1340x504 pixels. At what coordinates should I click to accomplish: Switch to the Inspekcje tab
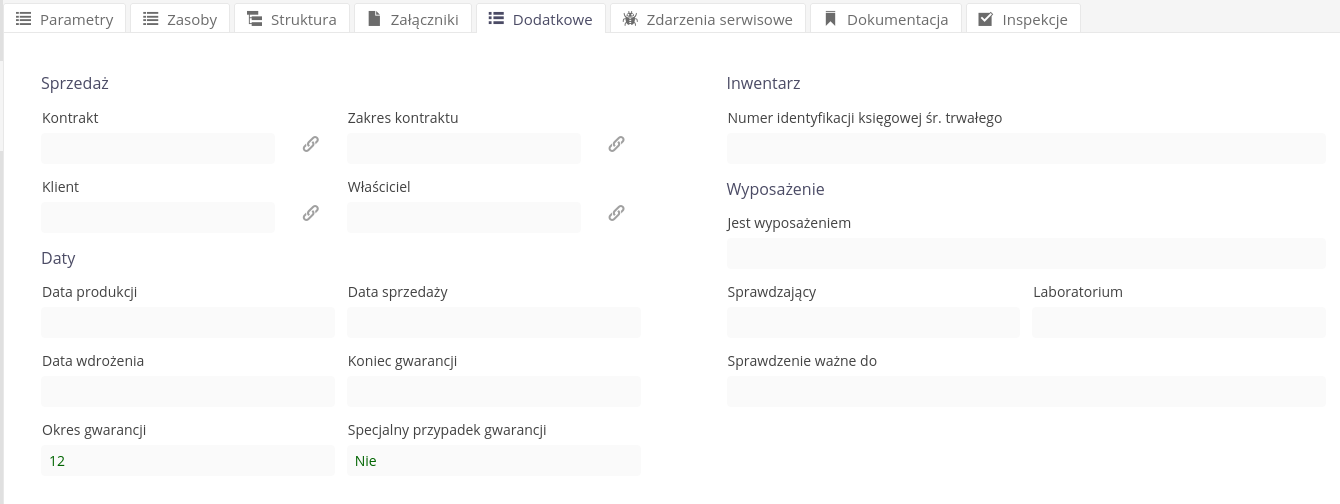pos(1022,19)
